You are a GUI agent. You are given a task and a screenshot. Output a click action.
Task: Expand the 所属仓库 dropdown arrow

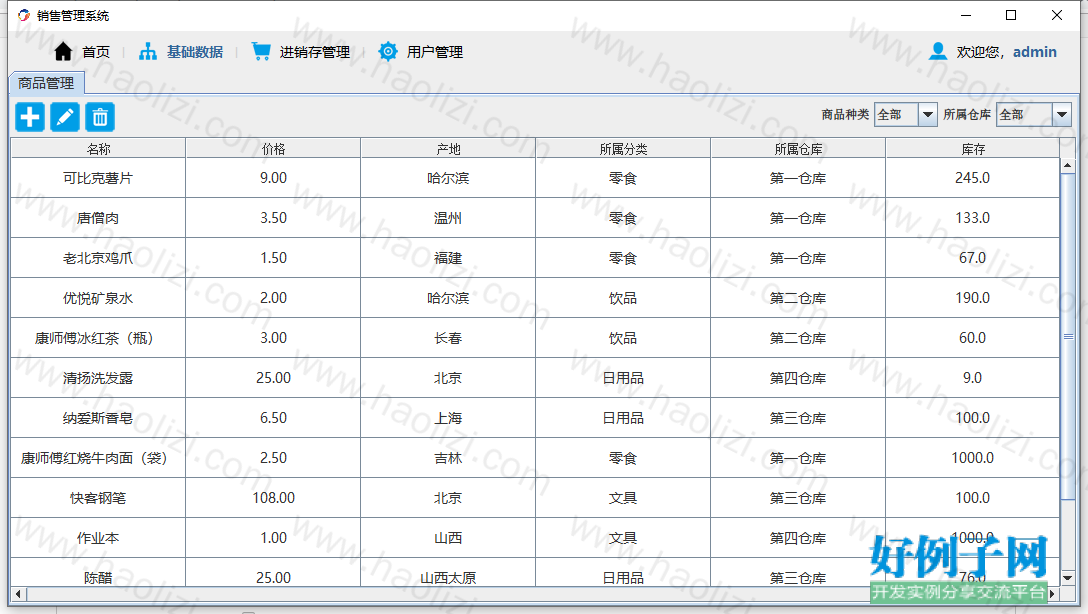(x=1062, y=114)
